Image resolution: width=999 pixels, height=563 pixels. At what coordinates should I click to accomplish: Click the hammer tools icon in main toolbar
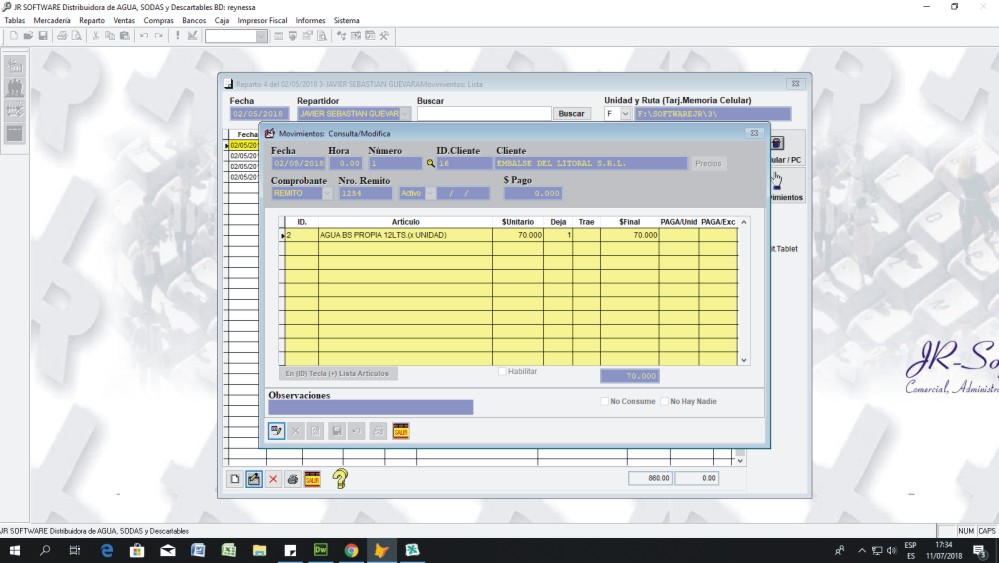pyautogui.click(x=384, y=36)
